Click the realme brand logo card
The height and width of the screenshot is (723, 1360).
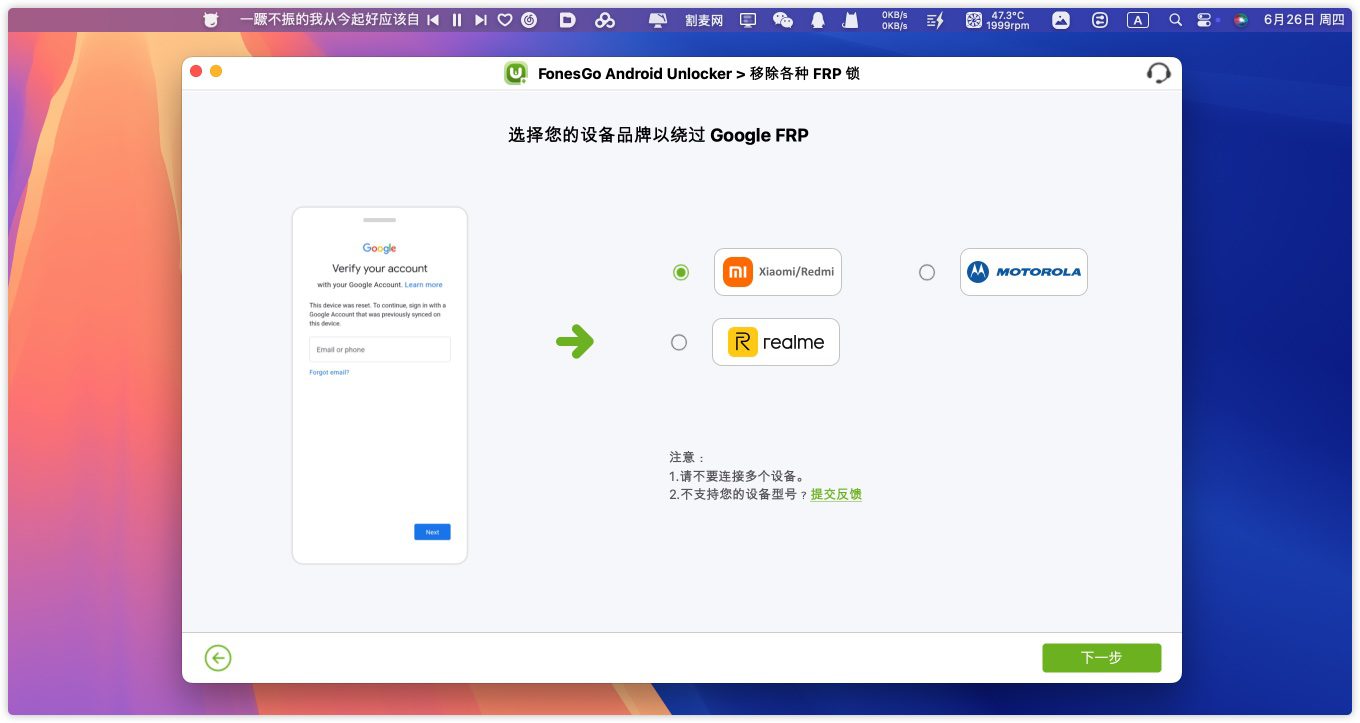point(776,342)
